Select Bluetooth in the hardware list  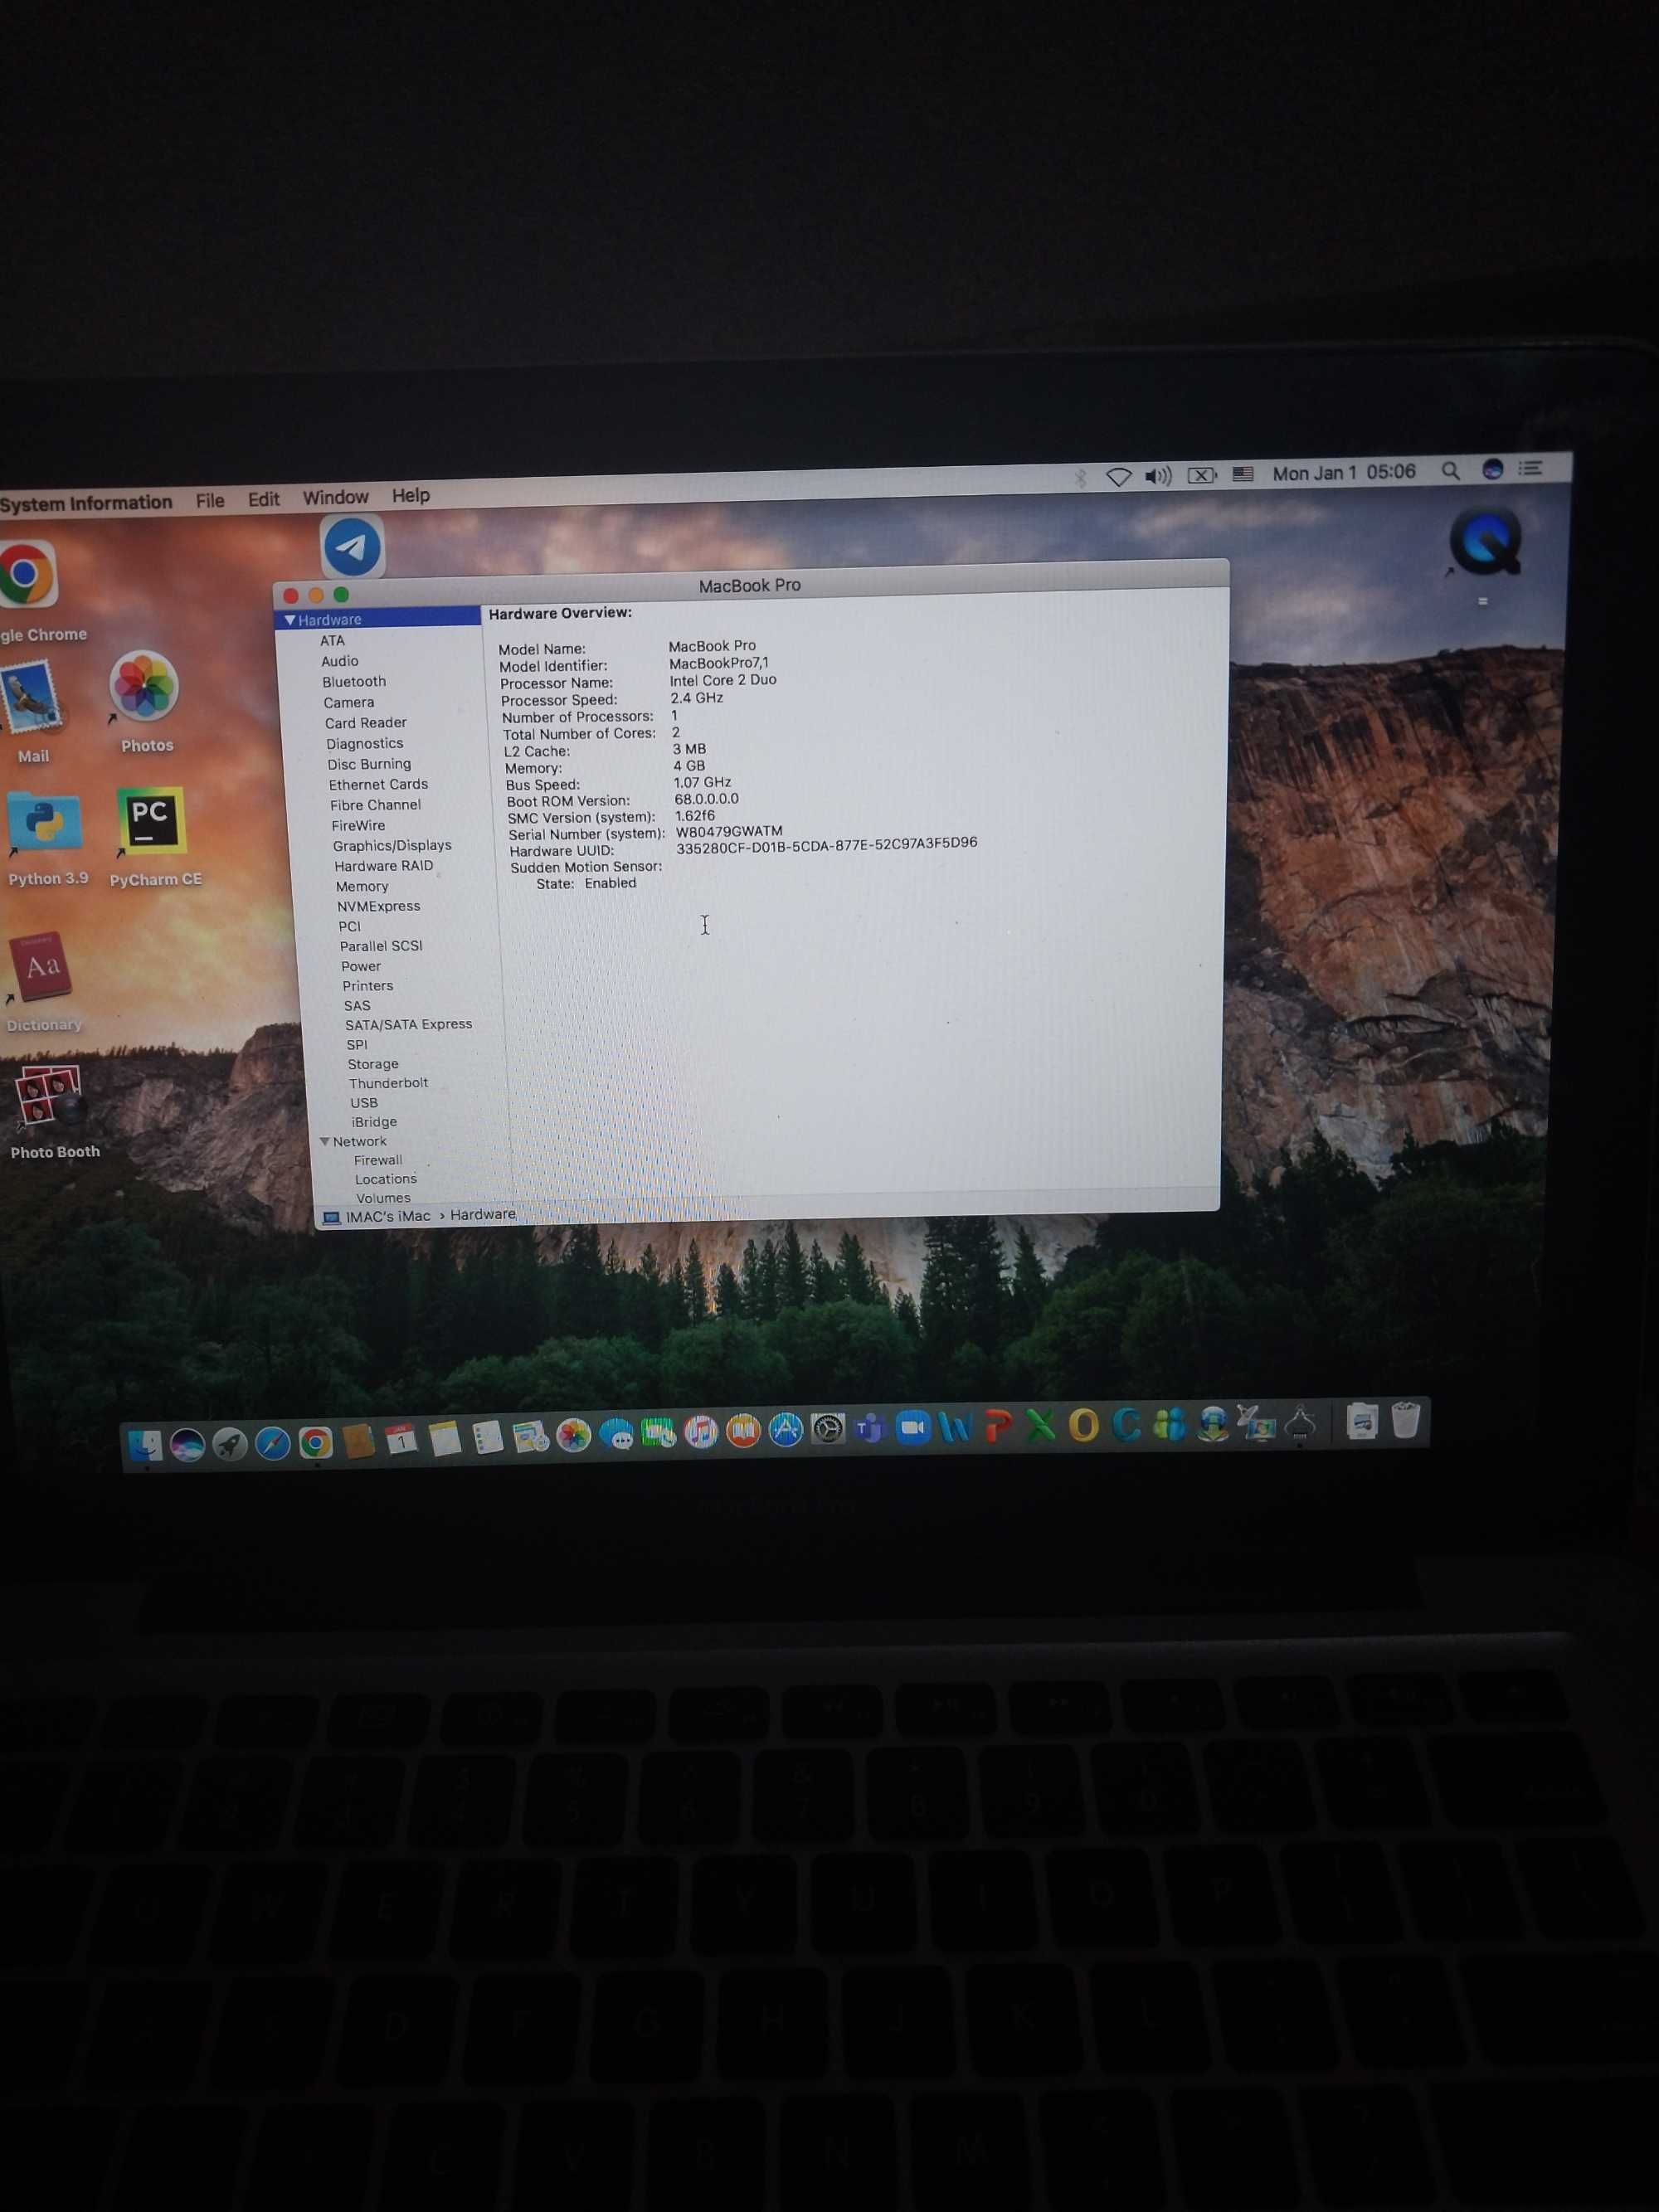coord(354,682)
